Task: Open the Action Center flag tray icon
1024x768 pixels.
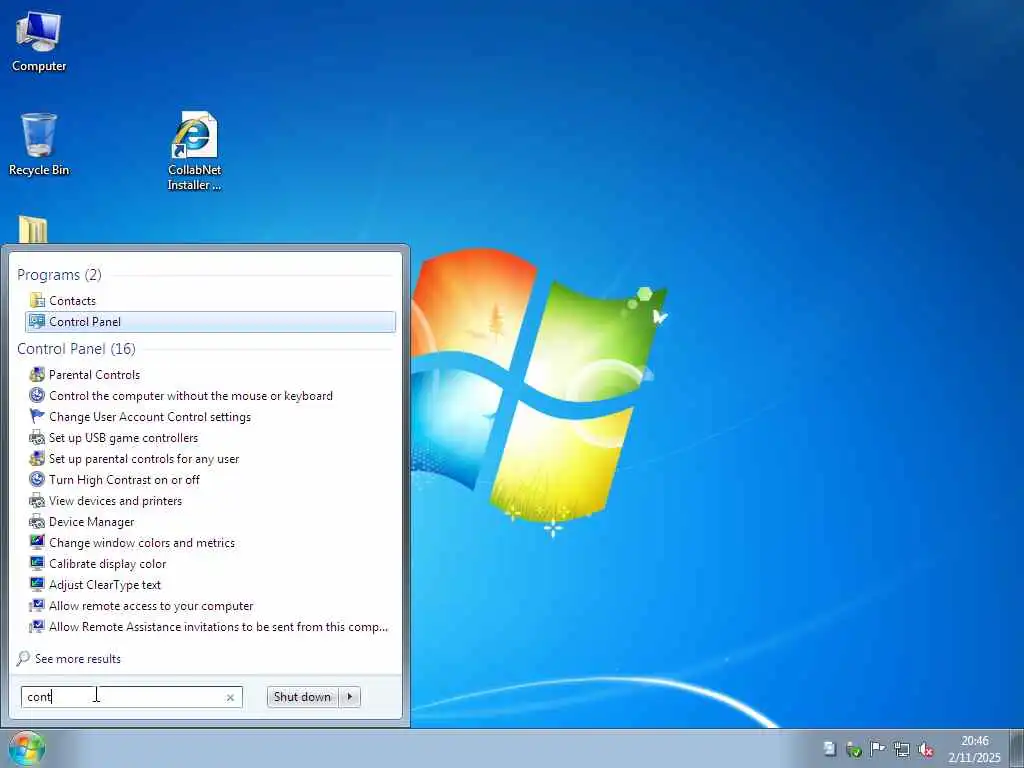Action: (x=878, y=749)
